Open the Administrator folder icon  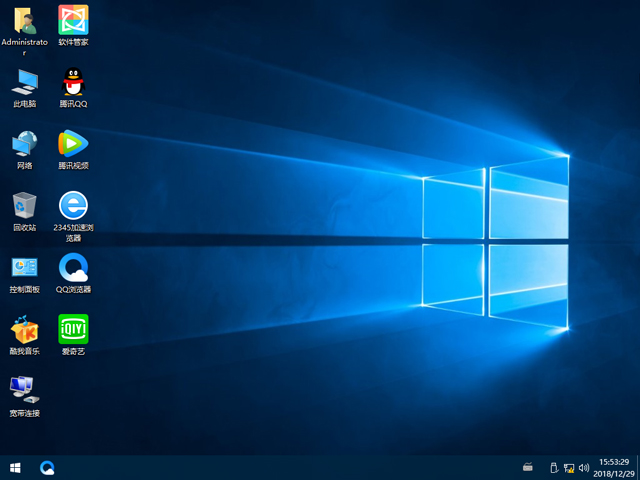tap(24, 20)
